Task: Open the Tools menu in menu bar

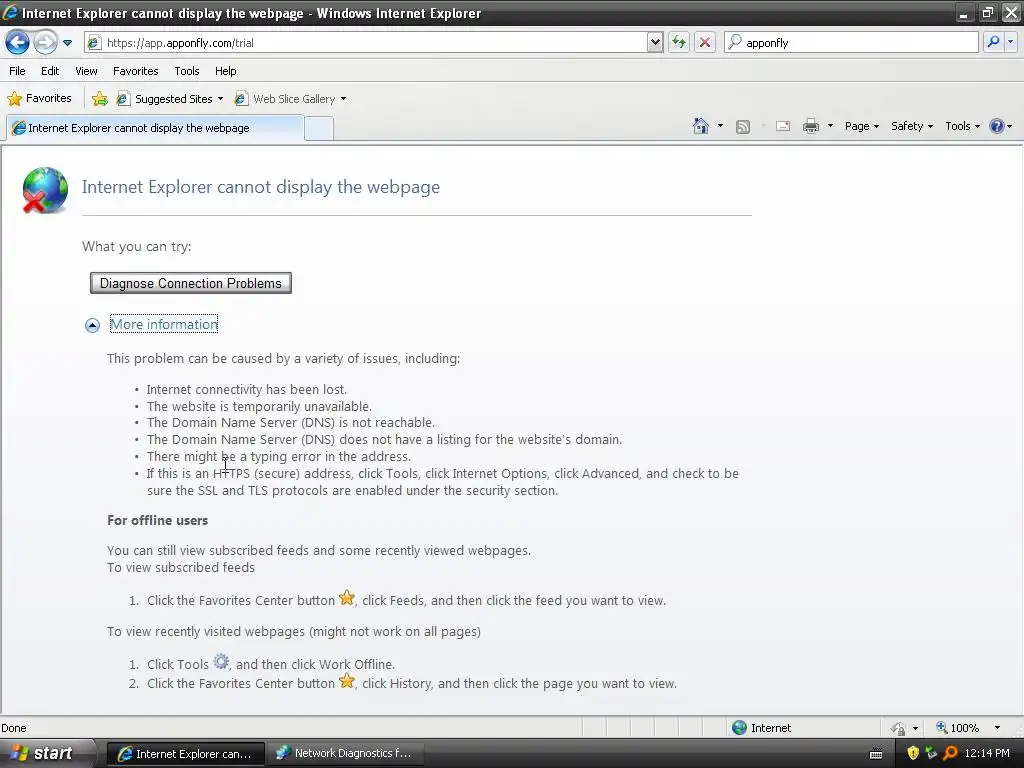Action: [187, 71]
